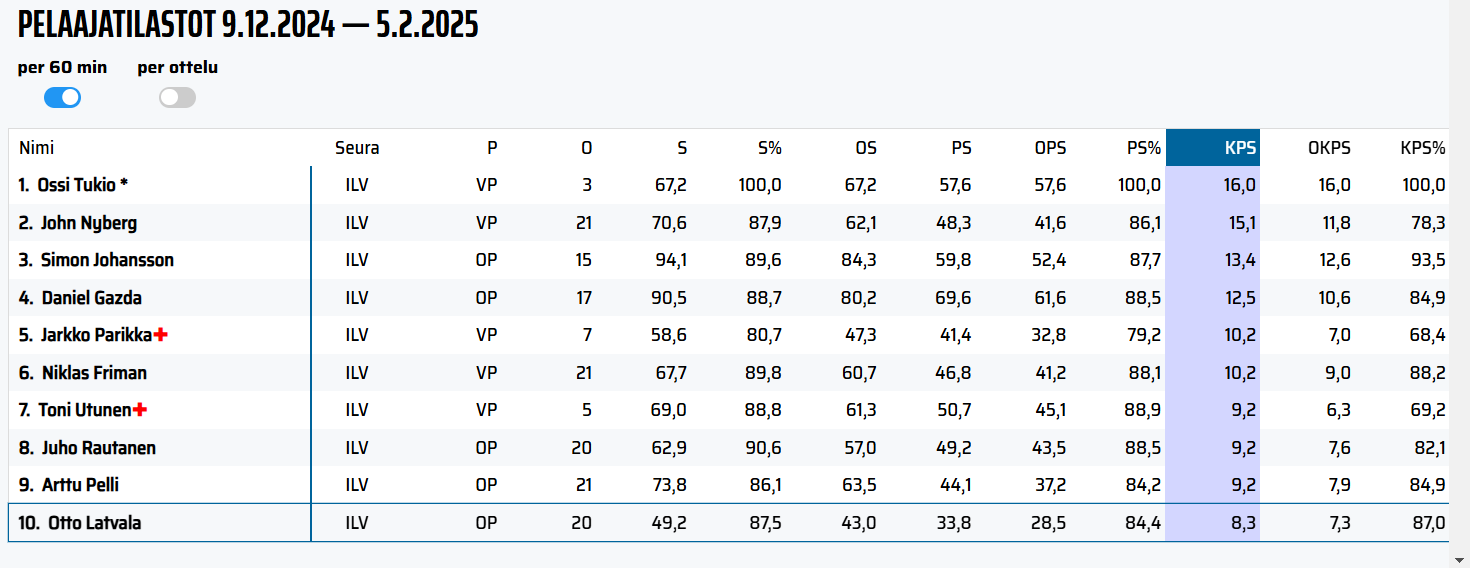Sort by the KPS% column header
This screenshot has height=568, width=1470.
(x=1422, y=148)
